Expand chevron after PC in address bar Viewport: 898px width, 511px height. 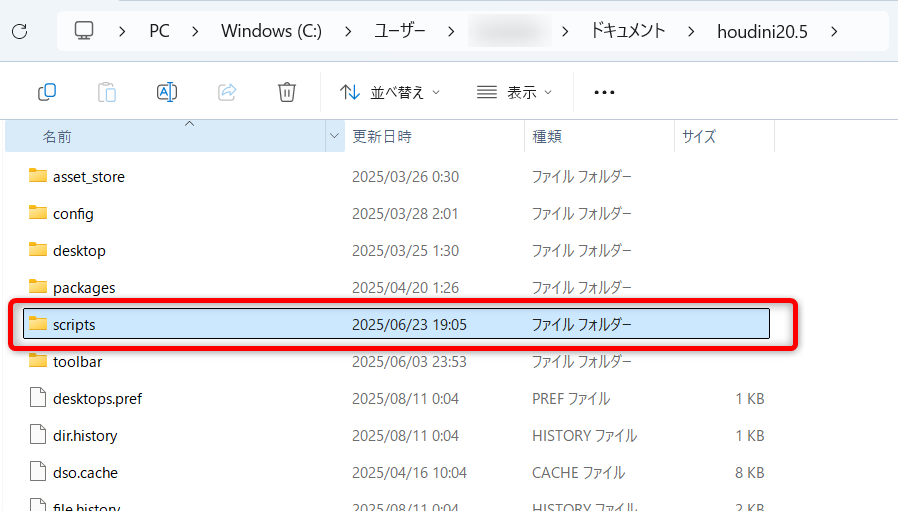click(195, 32)
